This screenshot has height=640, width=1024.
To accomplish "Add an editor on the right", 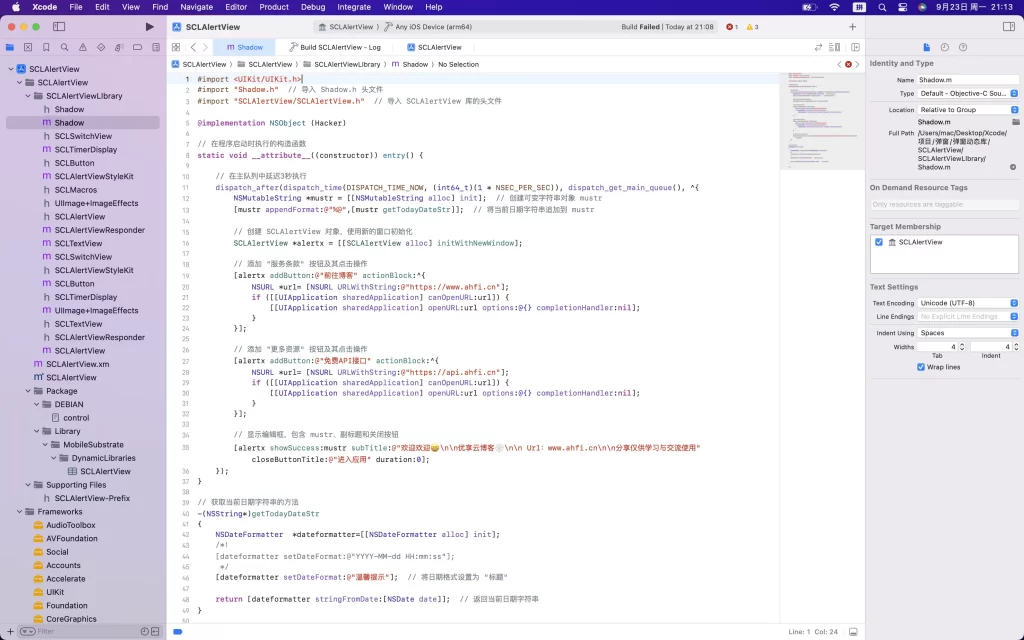I will [x=856, y=47].
